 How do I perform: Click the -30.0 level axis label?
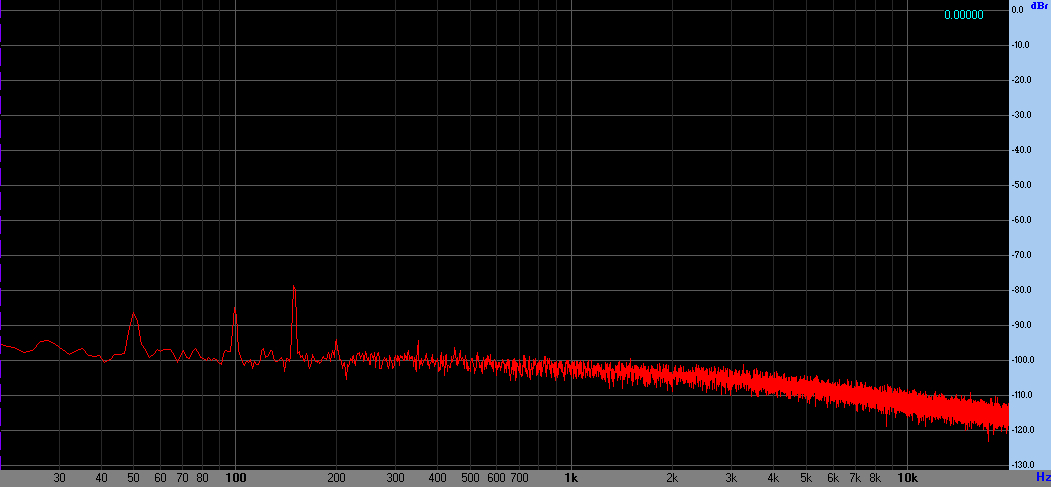[1019, 115]
